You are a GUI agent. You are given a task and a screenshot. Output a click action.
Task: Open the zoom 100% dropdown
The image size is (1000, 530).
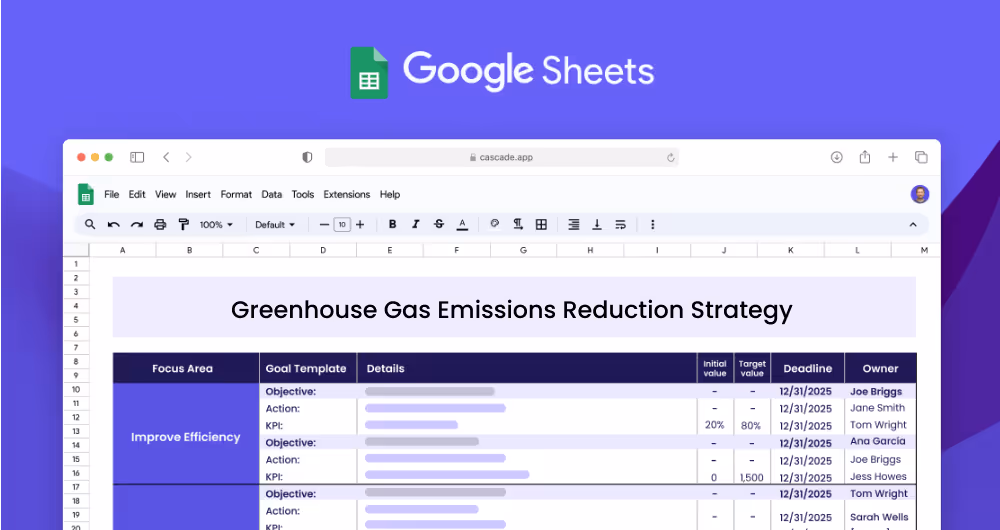(216, 225)
